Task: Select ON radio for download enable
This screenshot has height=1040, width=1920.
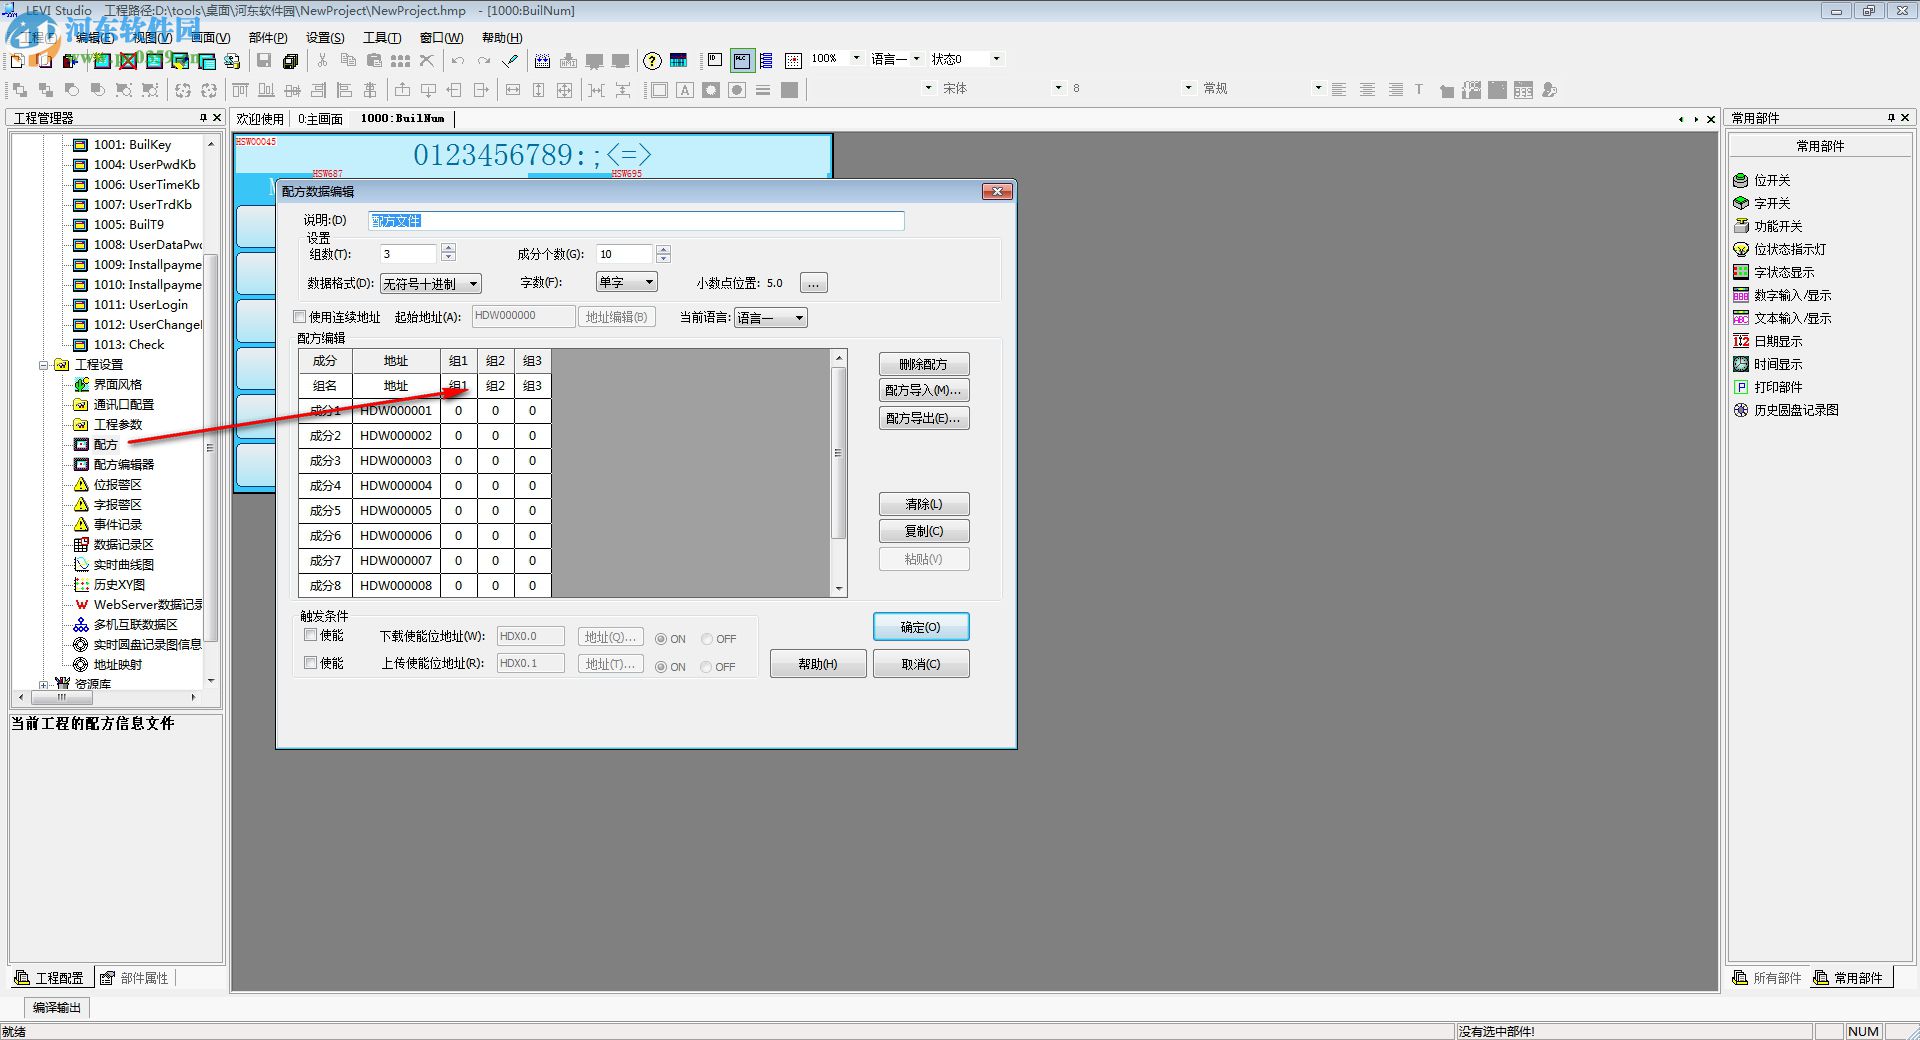Action: click(661, 639)
